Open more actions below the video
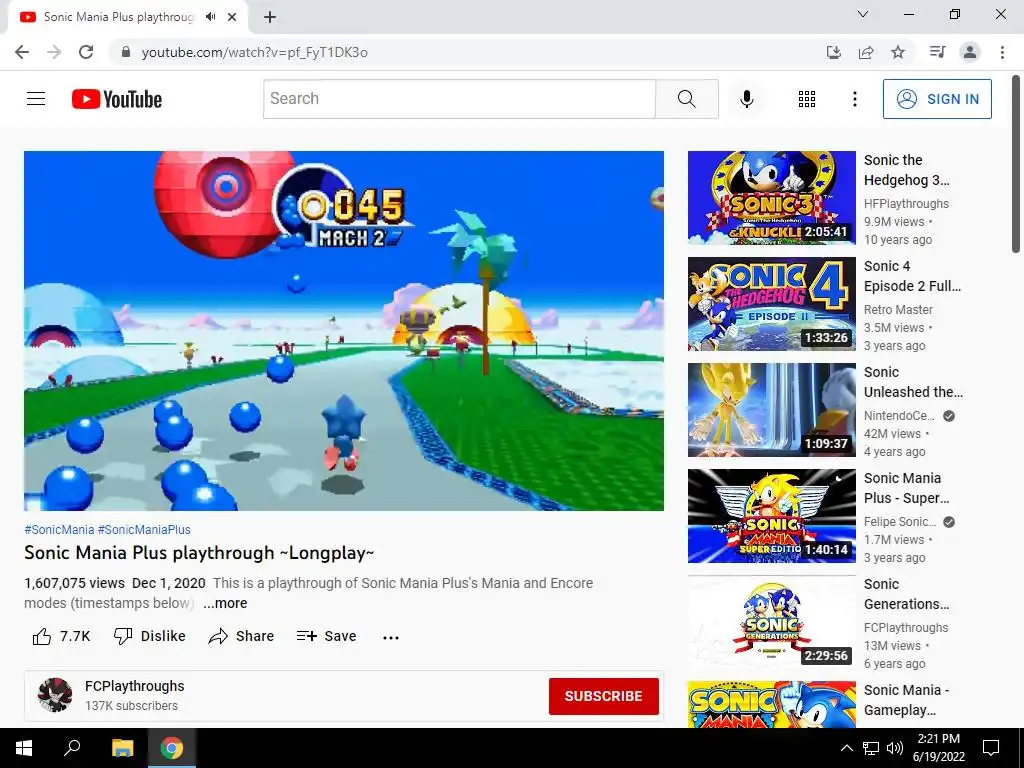This screenshot has width=1024, height=768. (391, 637)
